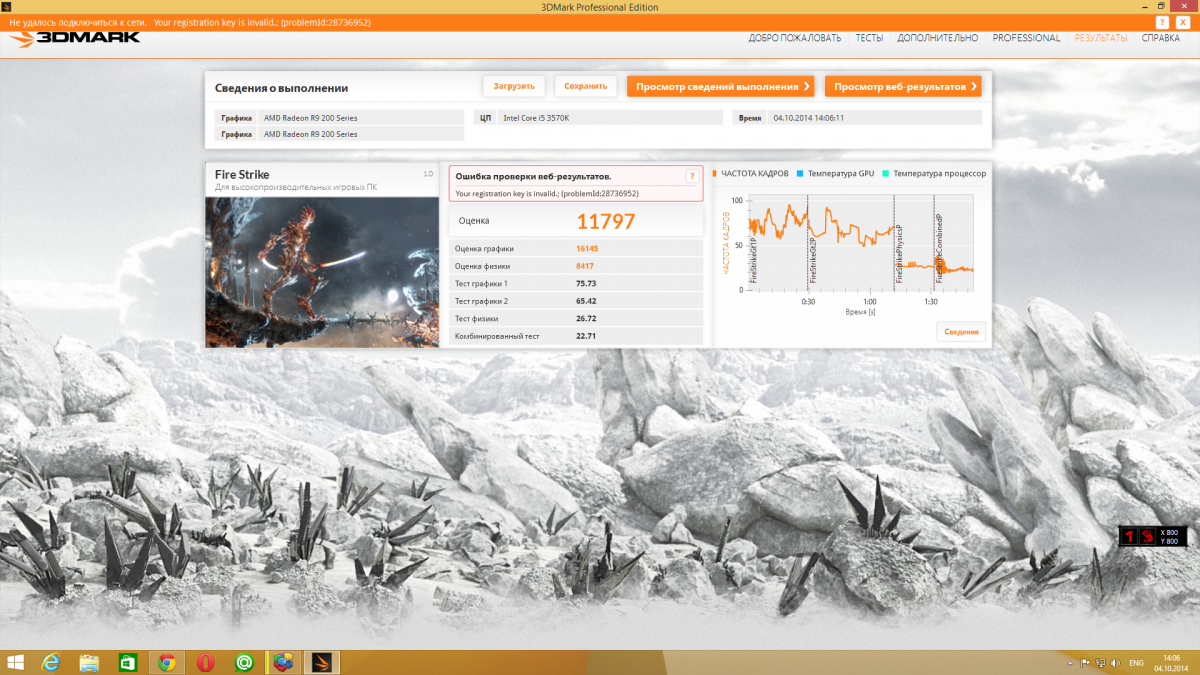This screenshot has height=675, width=1200.
Task: Toggle the Температура GPU legend entry
Action: coord(836,173)
